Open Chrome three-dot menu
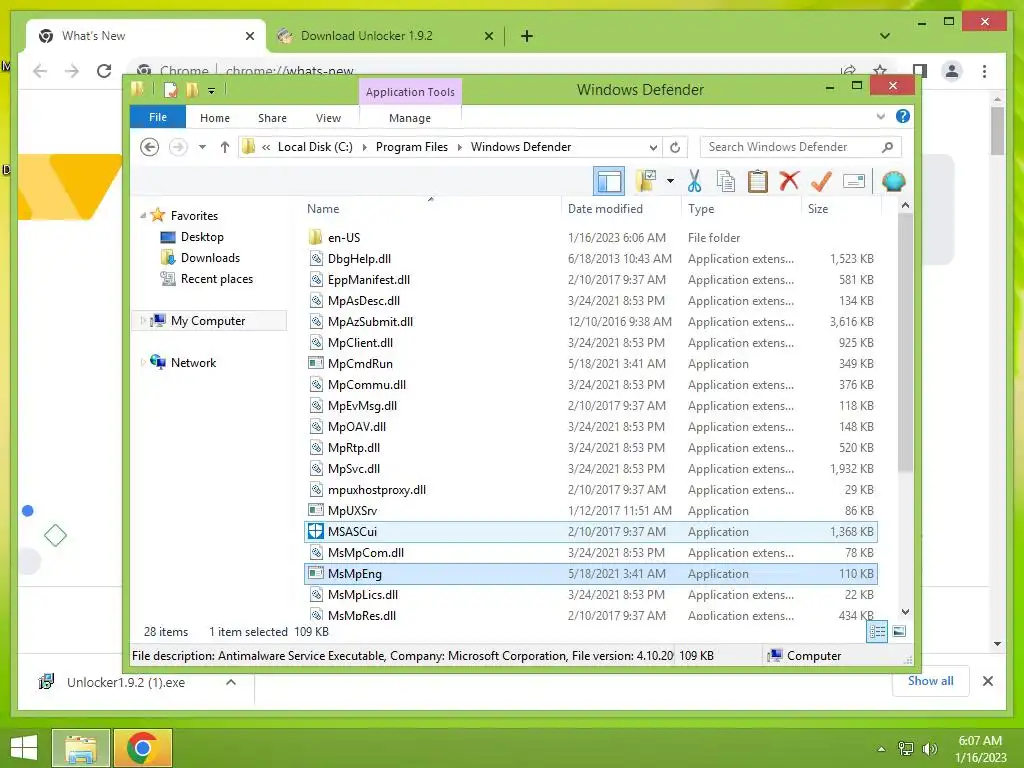 (984, 71)
